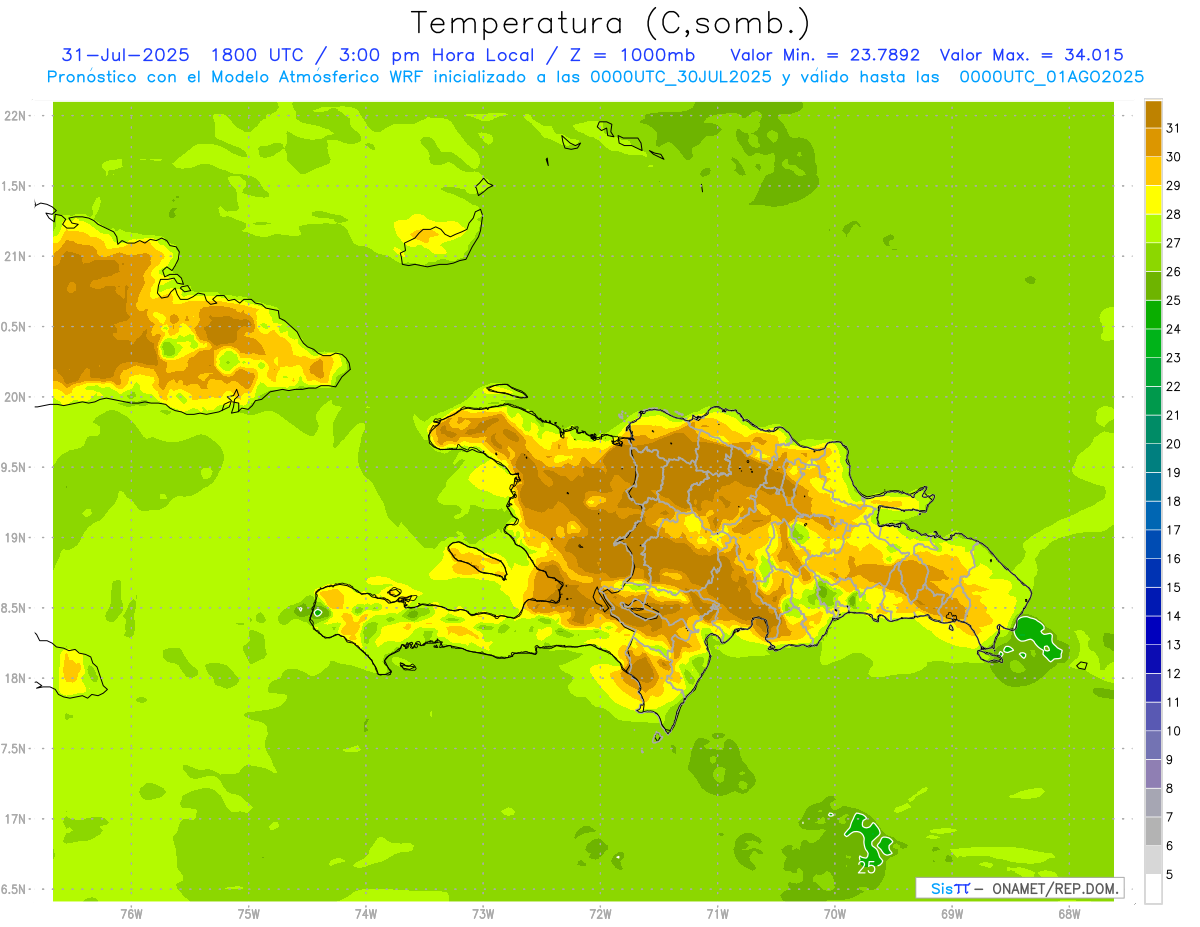This screenshot has width=1200, height=927.
Task: Click initialization time "0000UTC_30JUL2025"
Action: pos(681,77)
